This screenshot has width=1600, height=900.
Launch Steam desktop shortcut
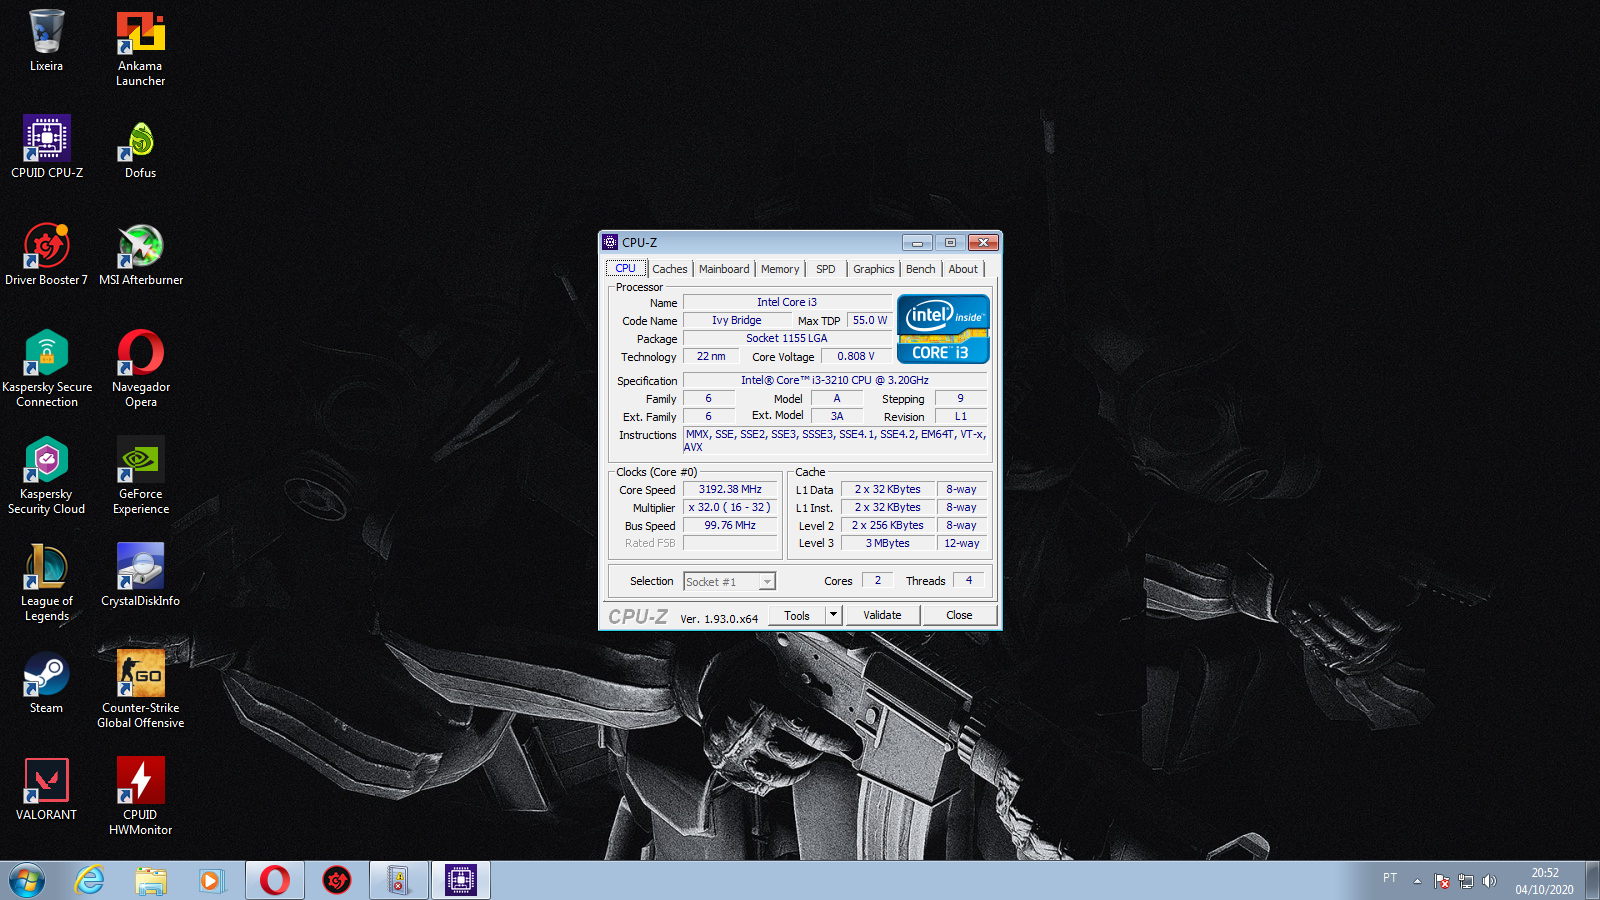tap(46, 681)
